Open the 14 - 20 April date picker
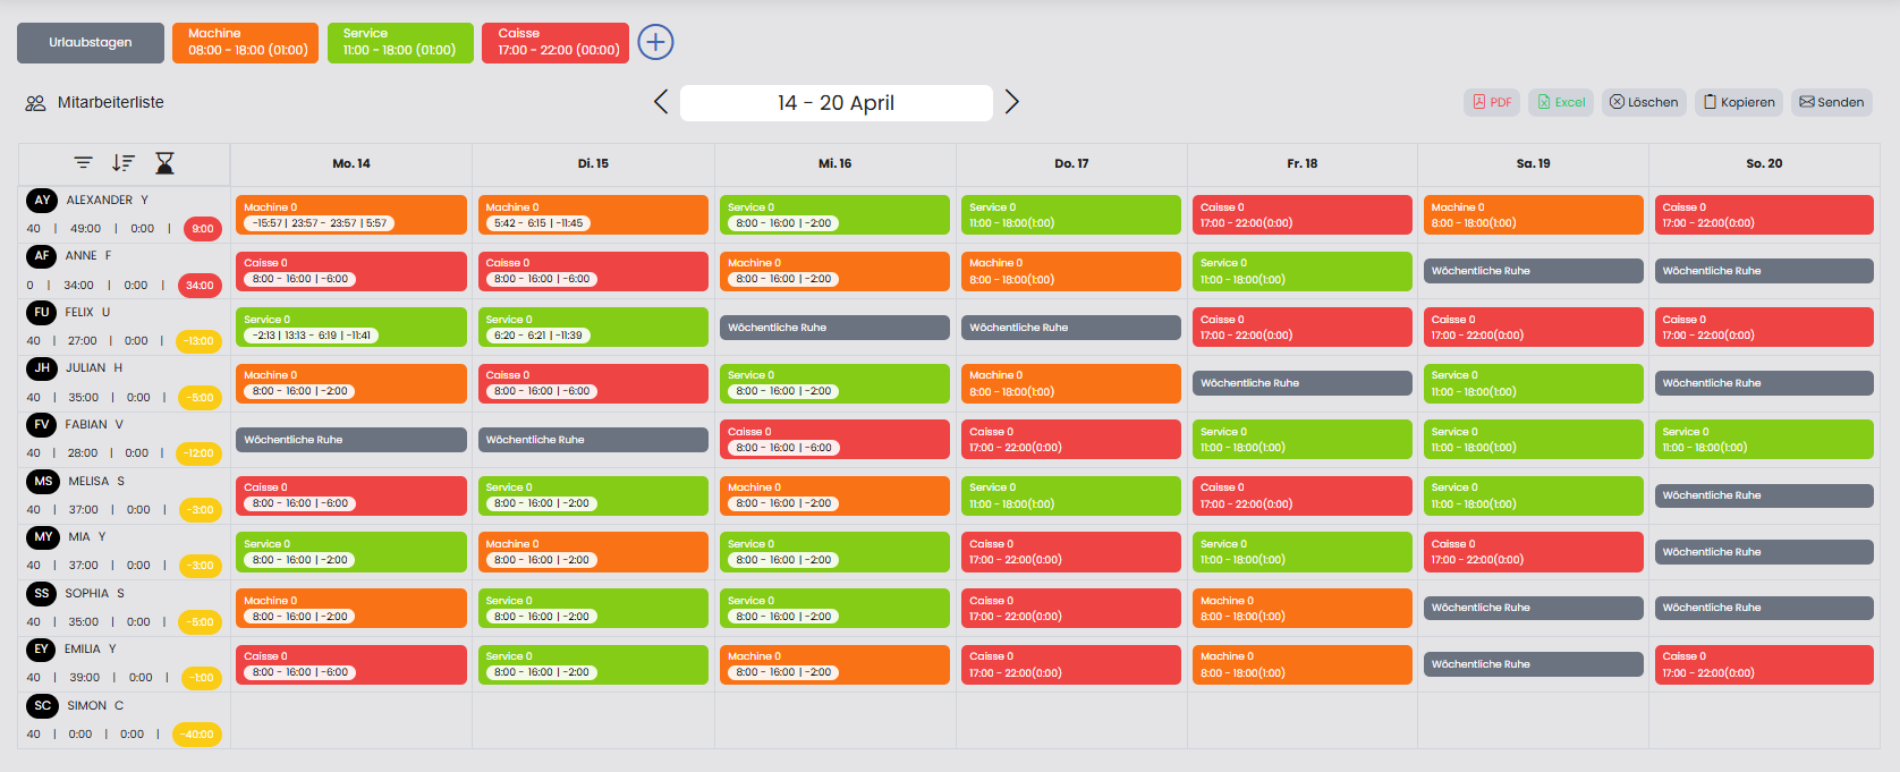Image resolution: width=1900 pixels, height=772 pixels. click(836, 102)
